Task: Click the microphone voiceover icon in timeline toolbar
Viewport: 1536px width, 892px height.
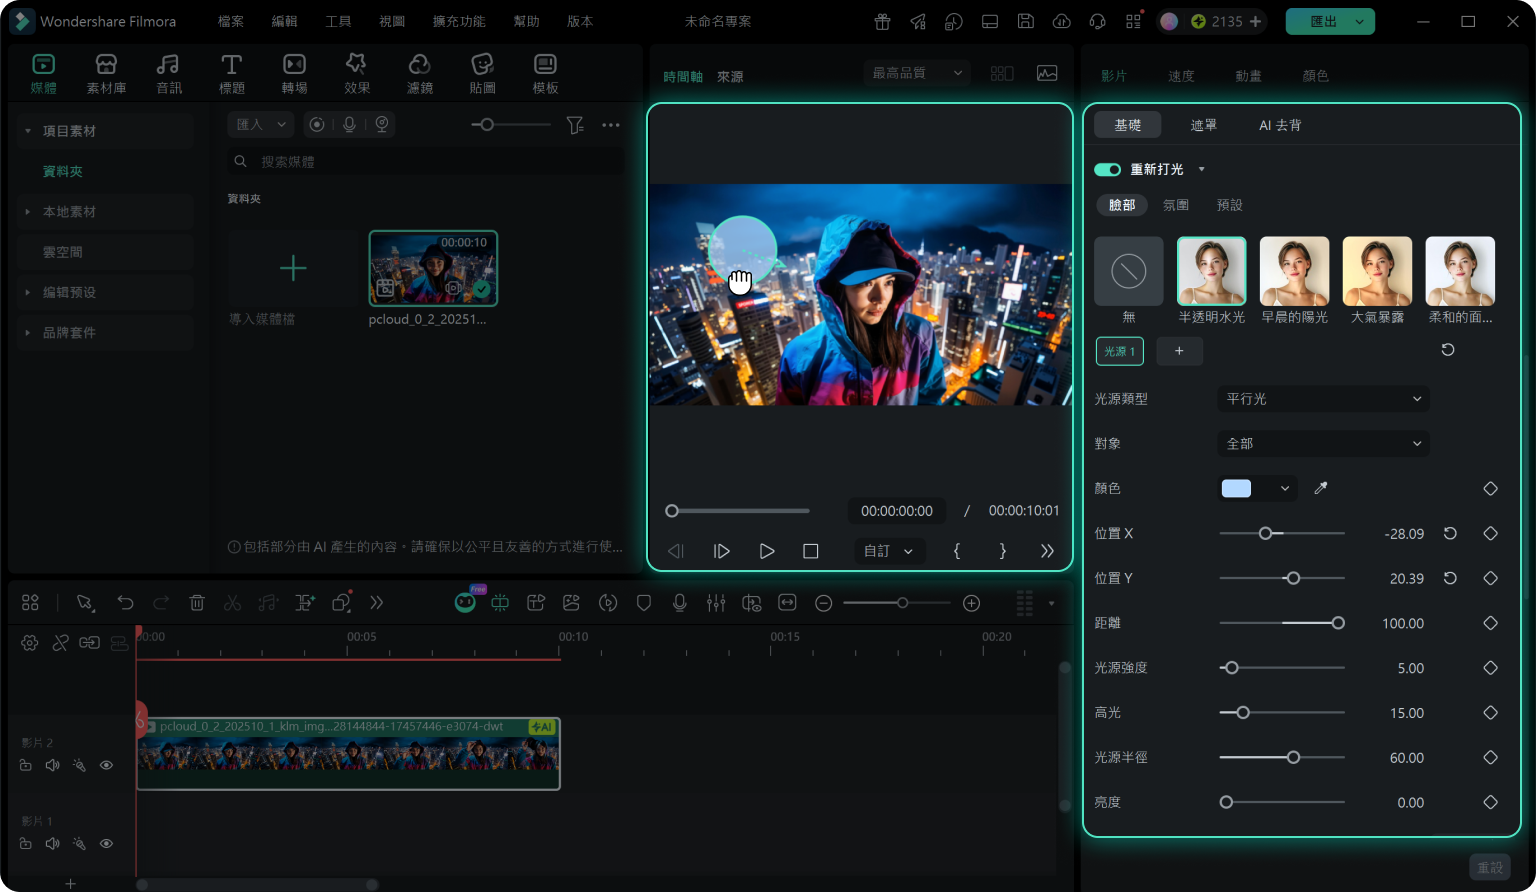Action: click(x=680, y=603)
